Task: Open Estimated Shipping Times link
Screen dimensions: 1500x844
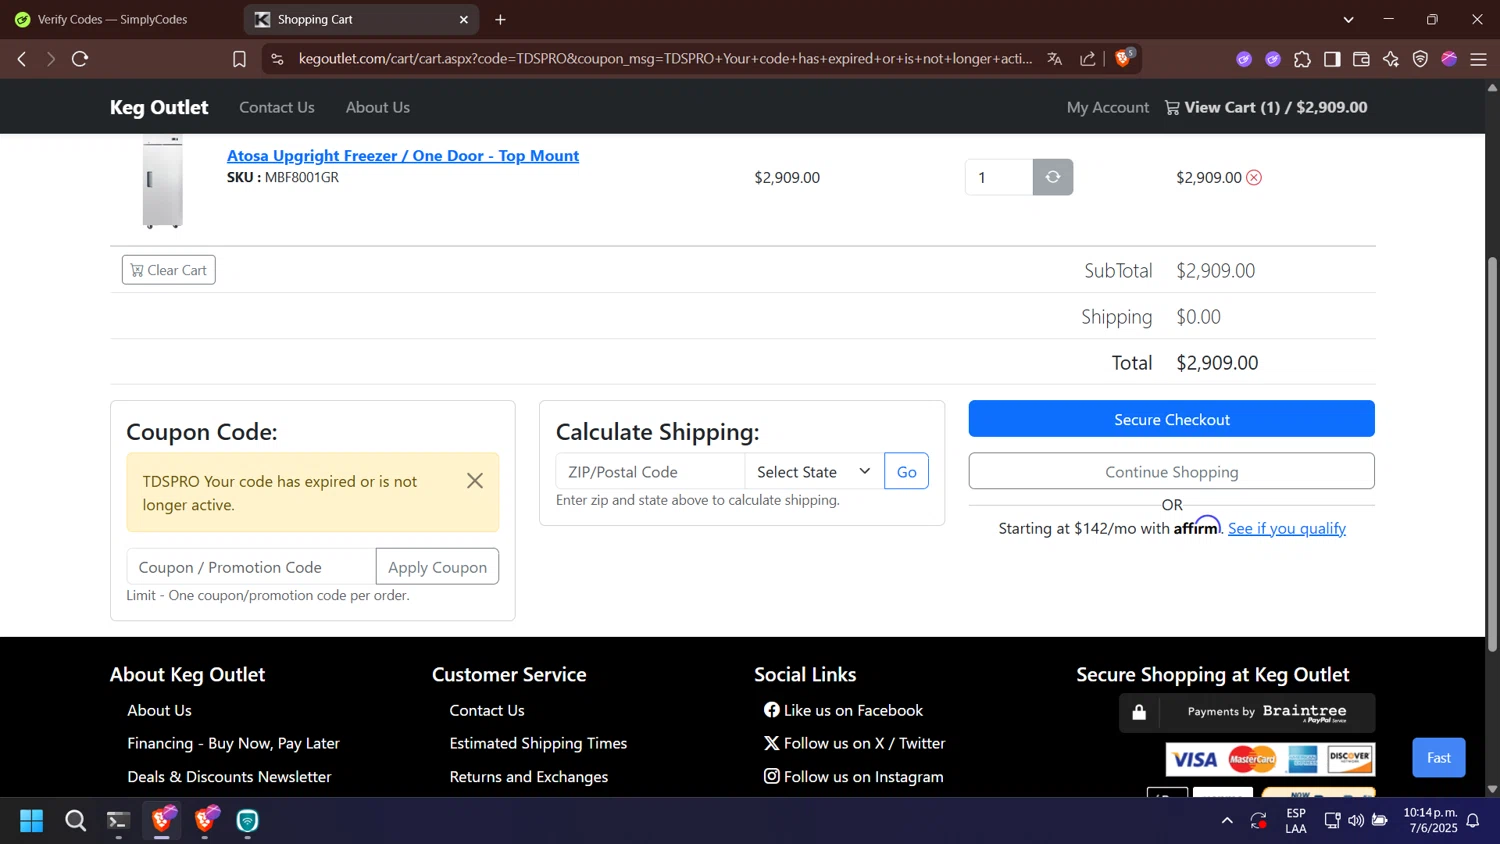Action: point(538,743)
